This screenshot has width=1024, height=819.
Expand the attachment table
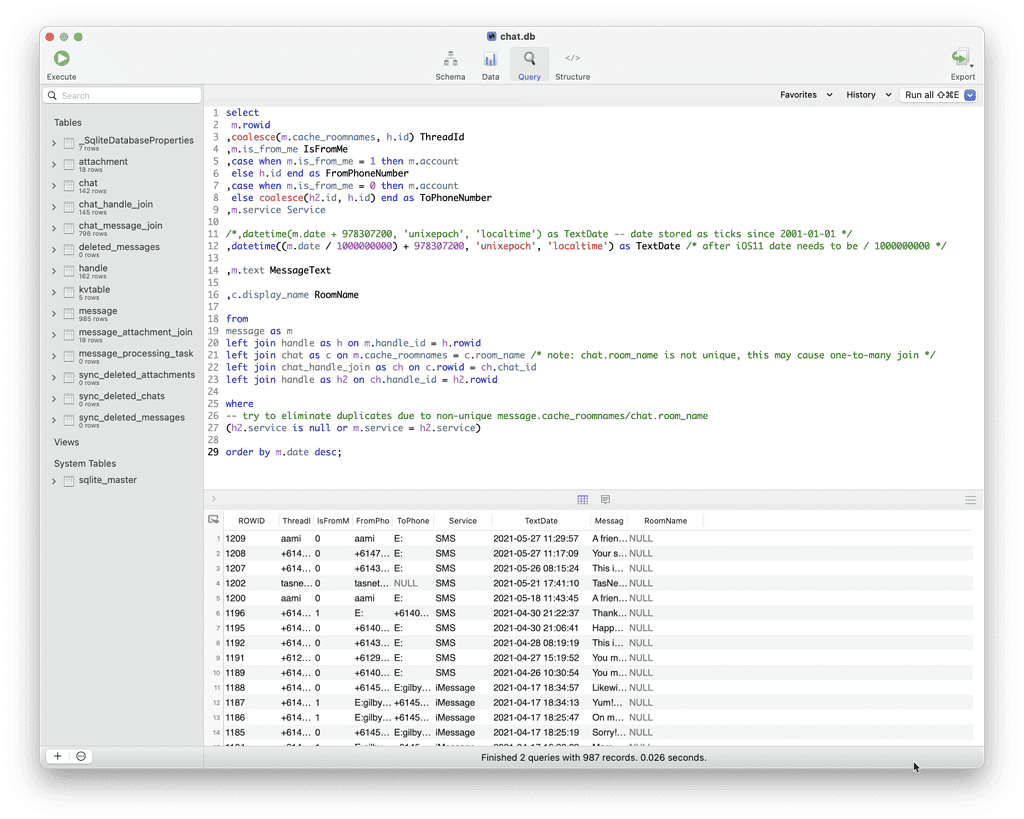(x=54, y=165)
